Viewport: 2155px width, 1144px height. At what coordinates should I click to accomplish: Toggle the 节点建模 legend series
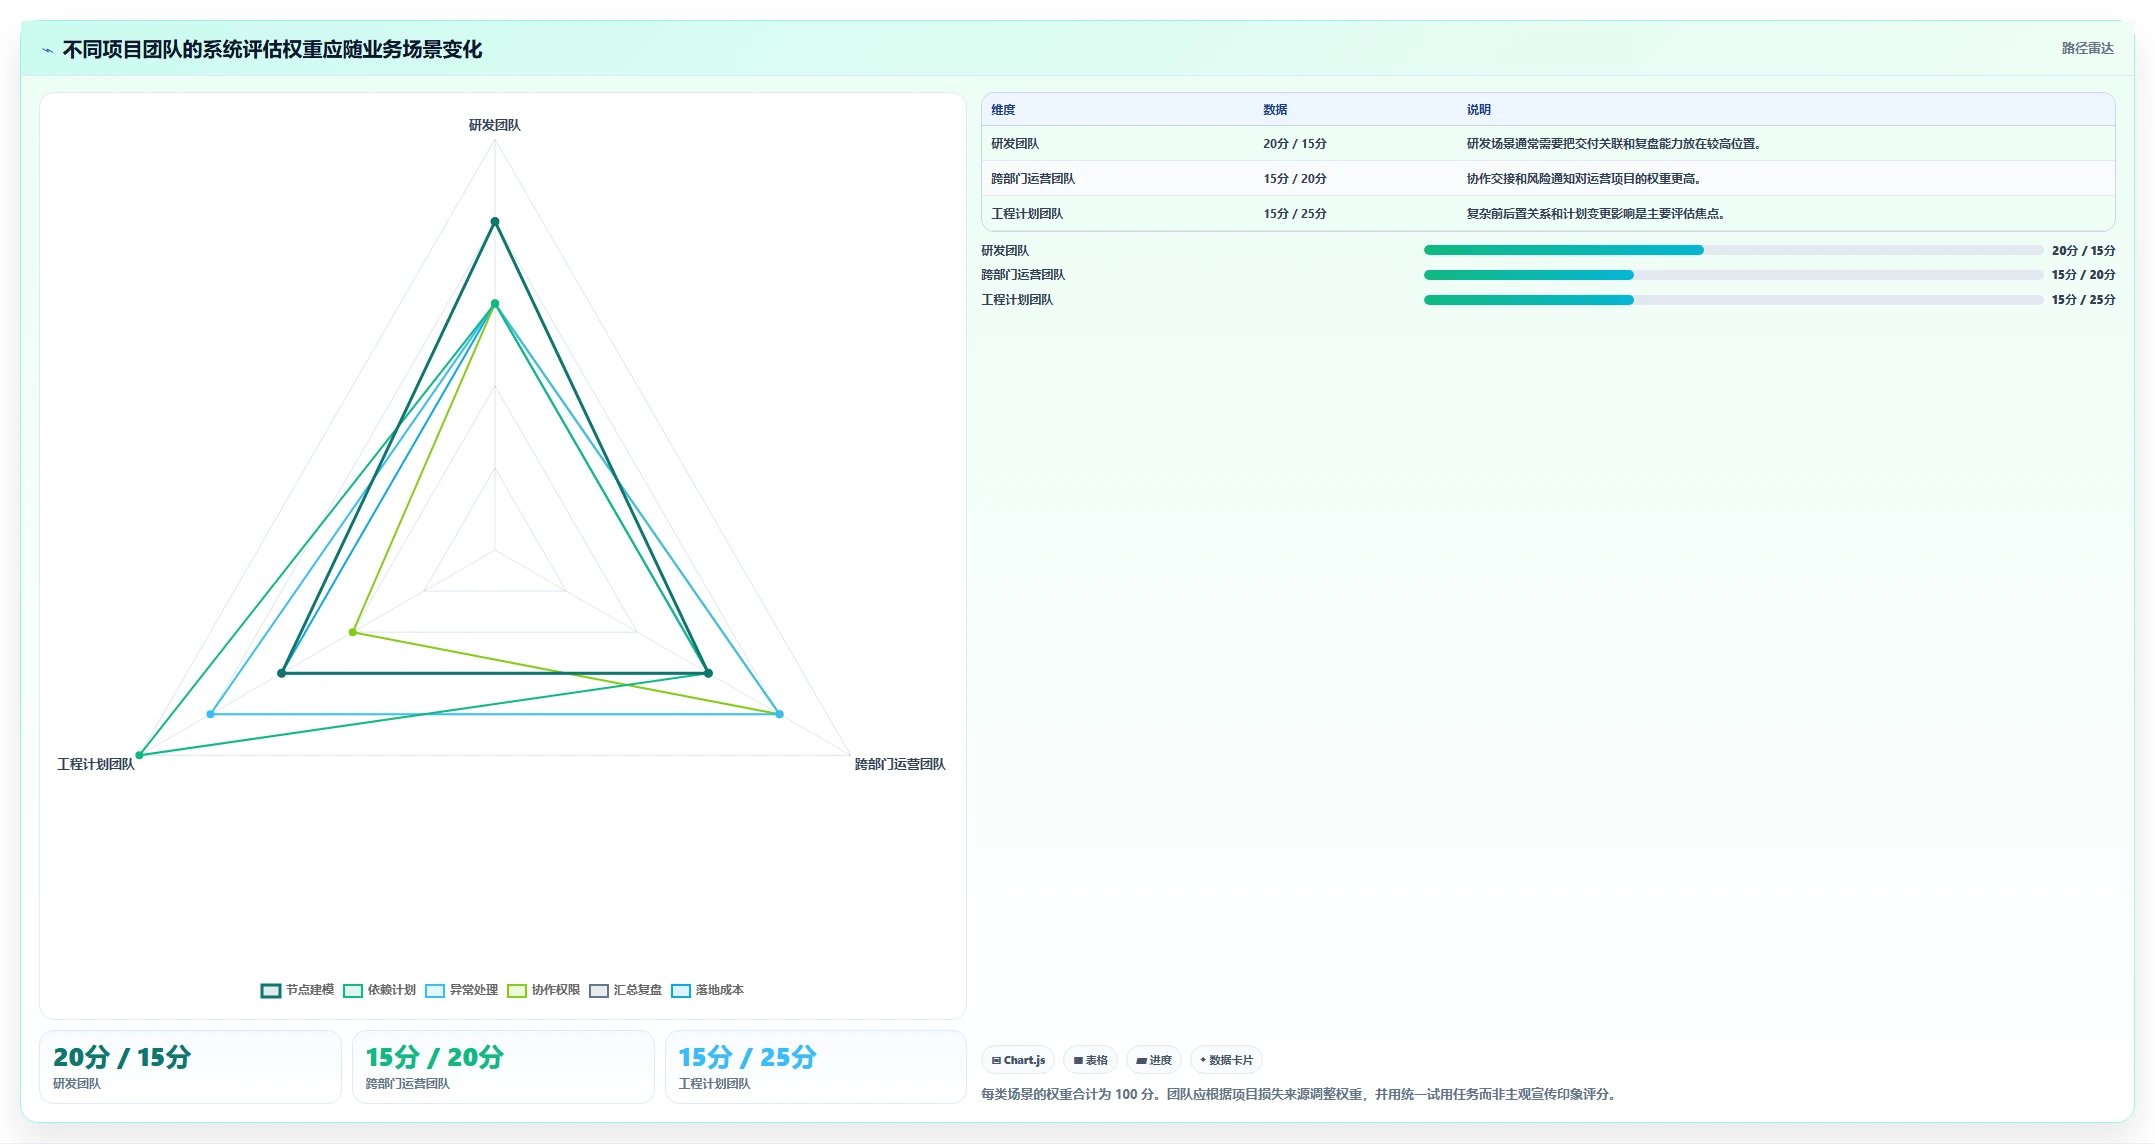pyautogui.click(x=297, y=990)
